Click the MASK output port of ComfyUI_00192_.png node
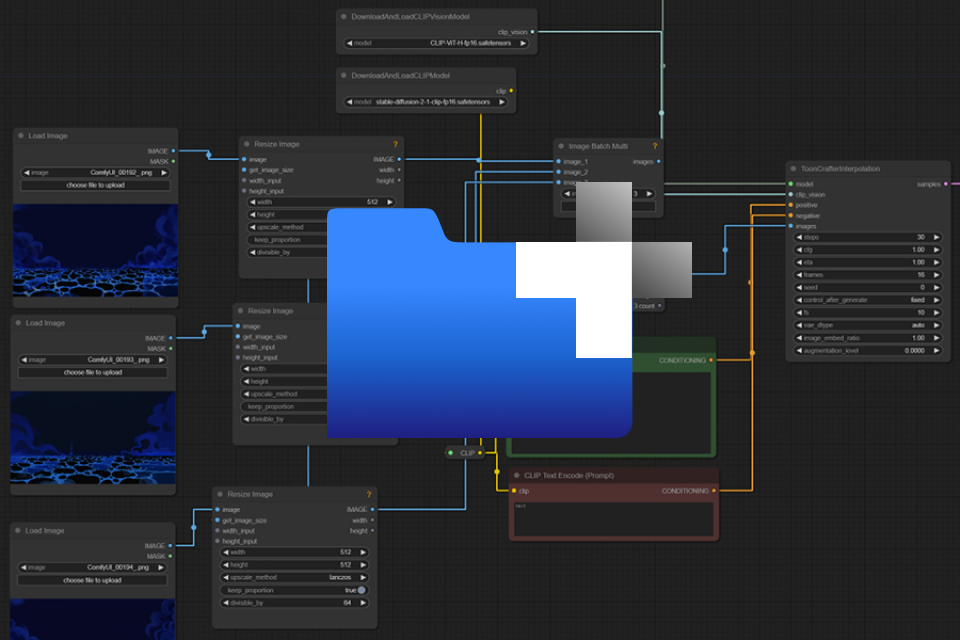Viewport: 960px width, 640px height. coord(173,161)
